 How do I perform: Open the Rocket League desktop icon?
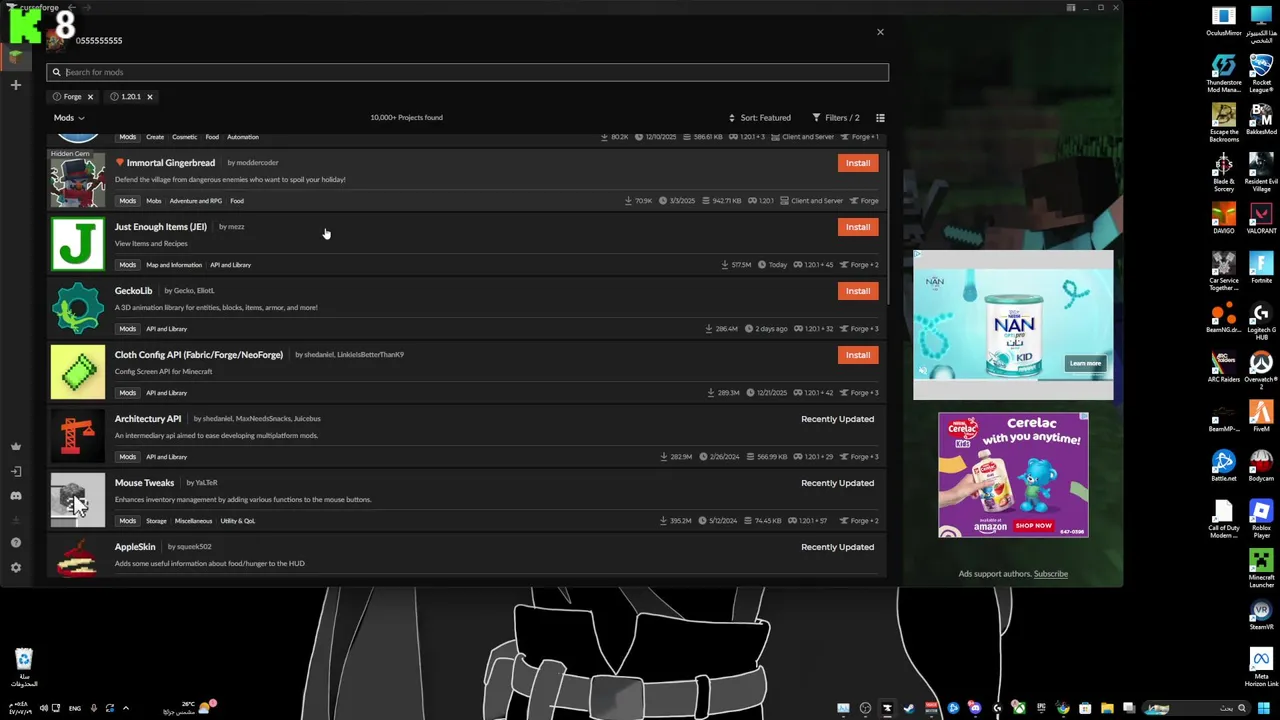[x=1261, y=72]
